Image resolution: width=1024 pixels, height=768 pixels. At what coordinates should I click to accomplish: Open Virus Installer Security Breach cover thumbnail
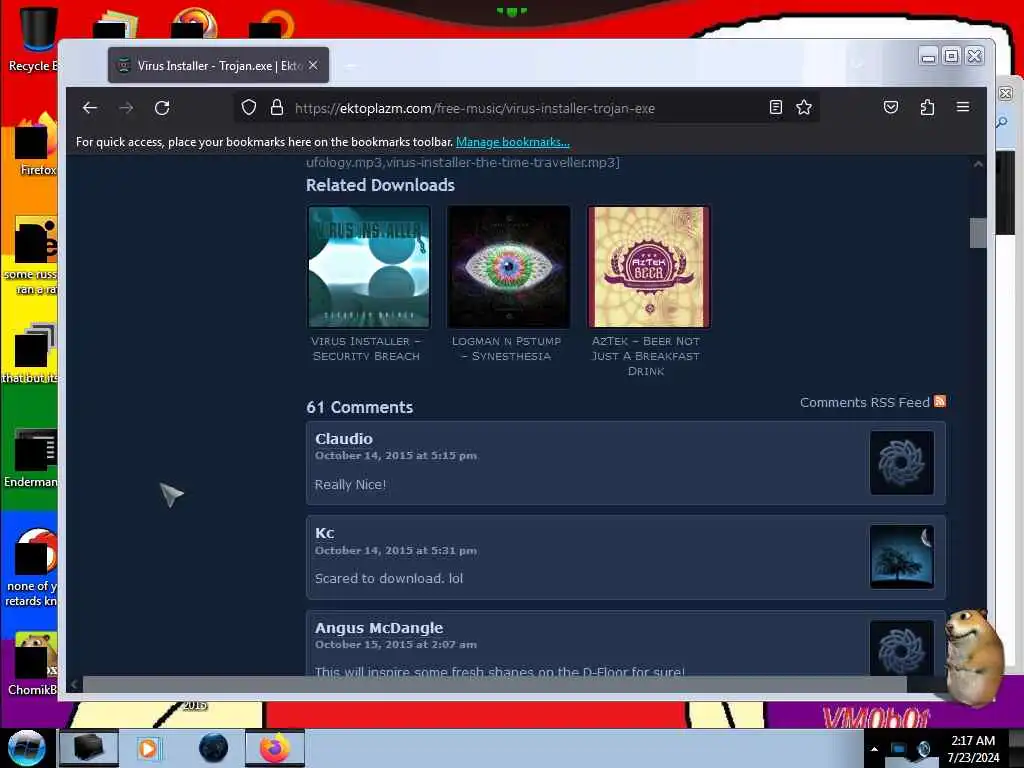(369, 267)
